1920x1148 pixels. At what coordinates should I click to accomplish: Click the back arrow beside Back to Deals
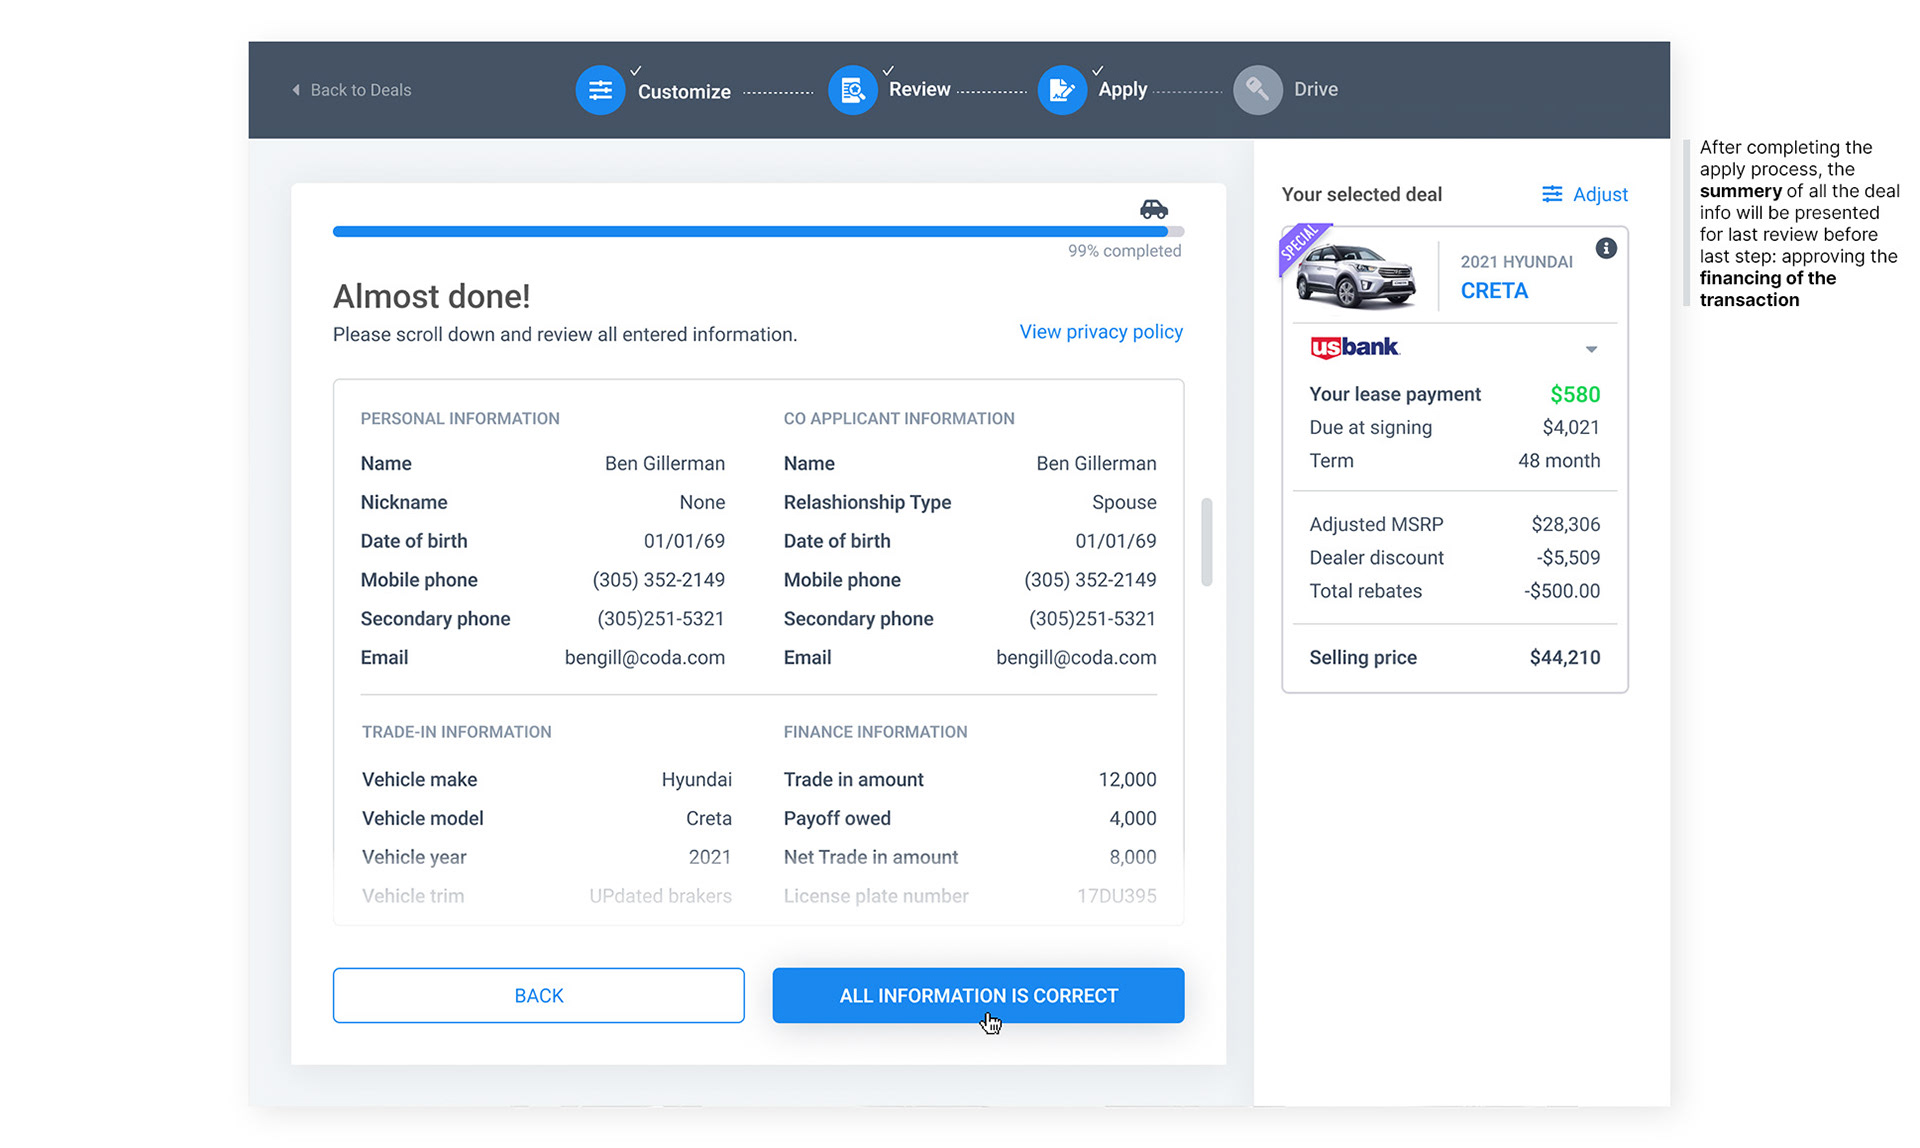coord(296,90)
